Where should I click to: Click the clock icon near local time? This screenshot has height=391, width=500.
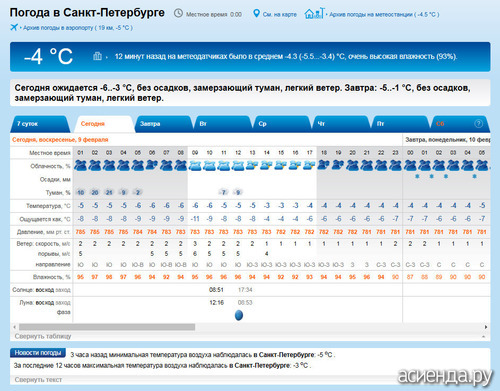coord(179,13)
